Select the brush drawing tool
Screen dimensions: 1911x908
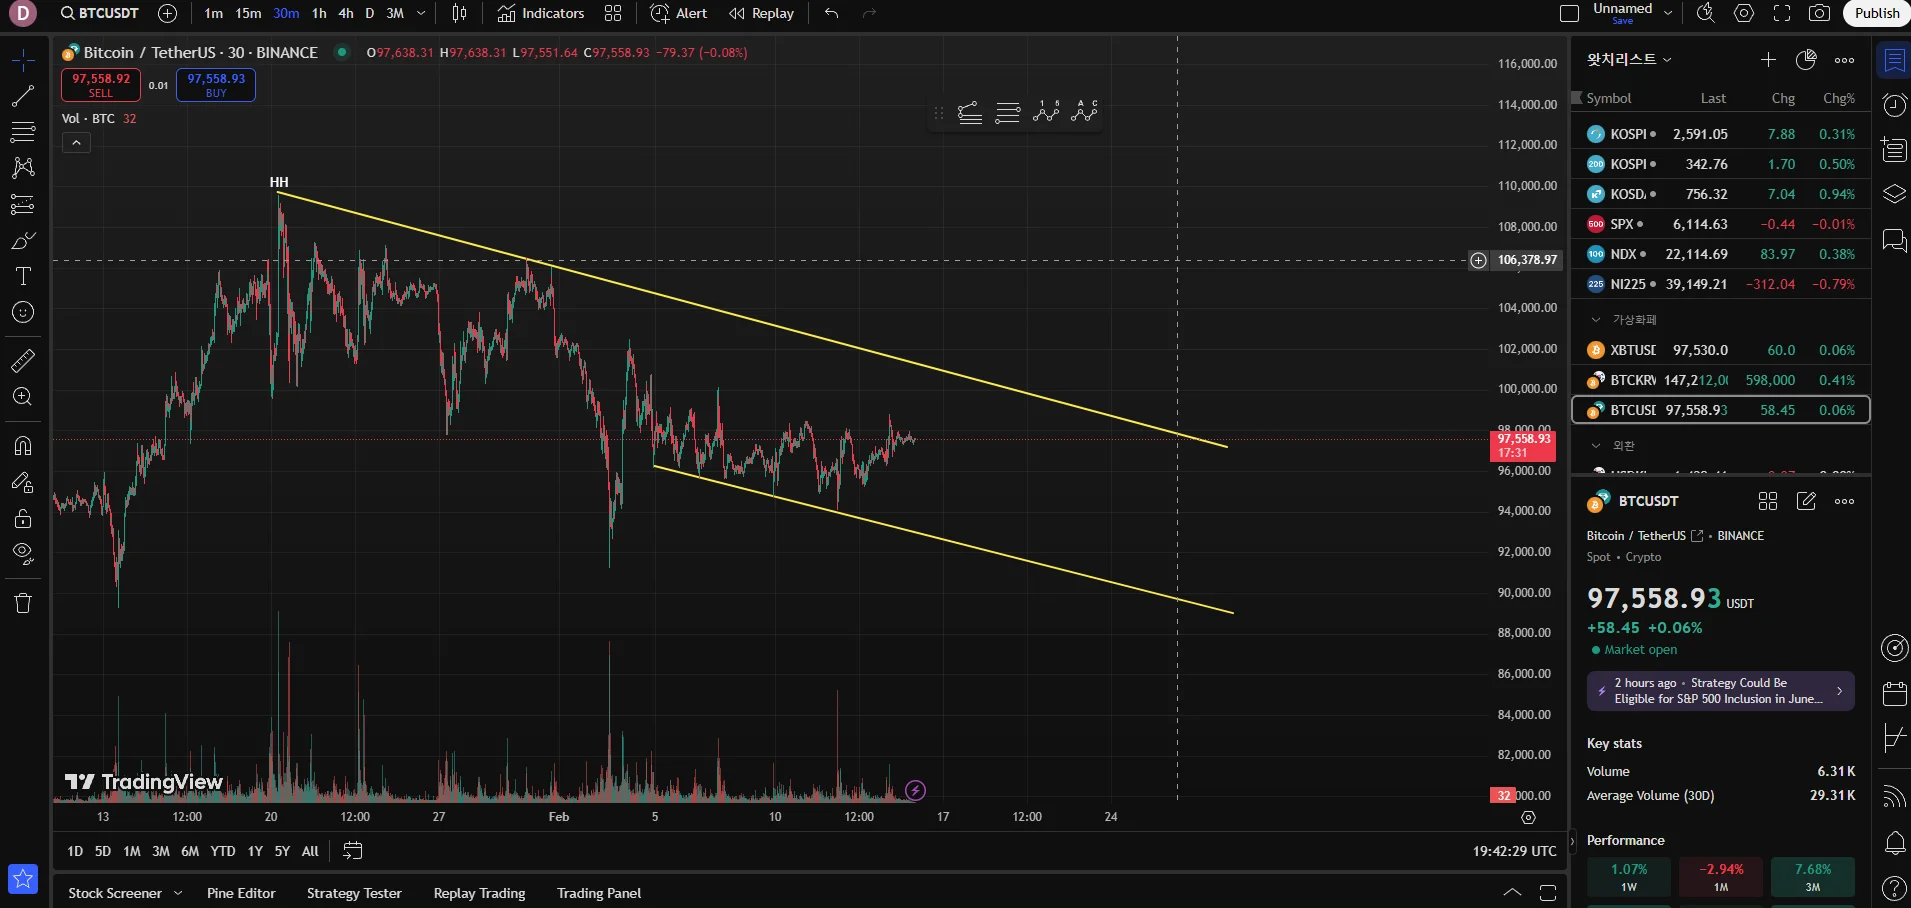click(x=23, y=241)
